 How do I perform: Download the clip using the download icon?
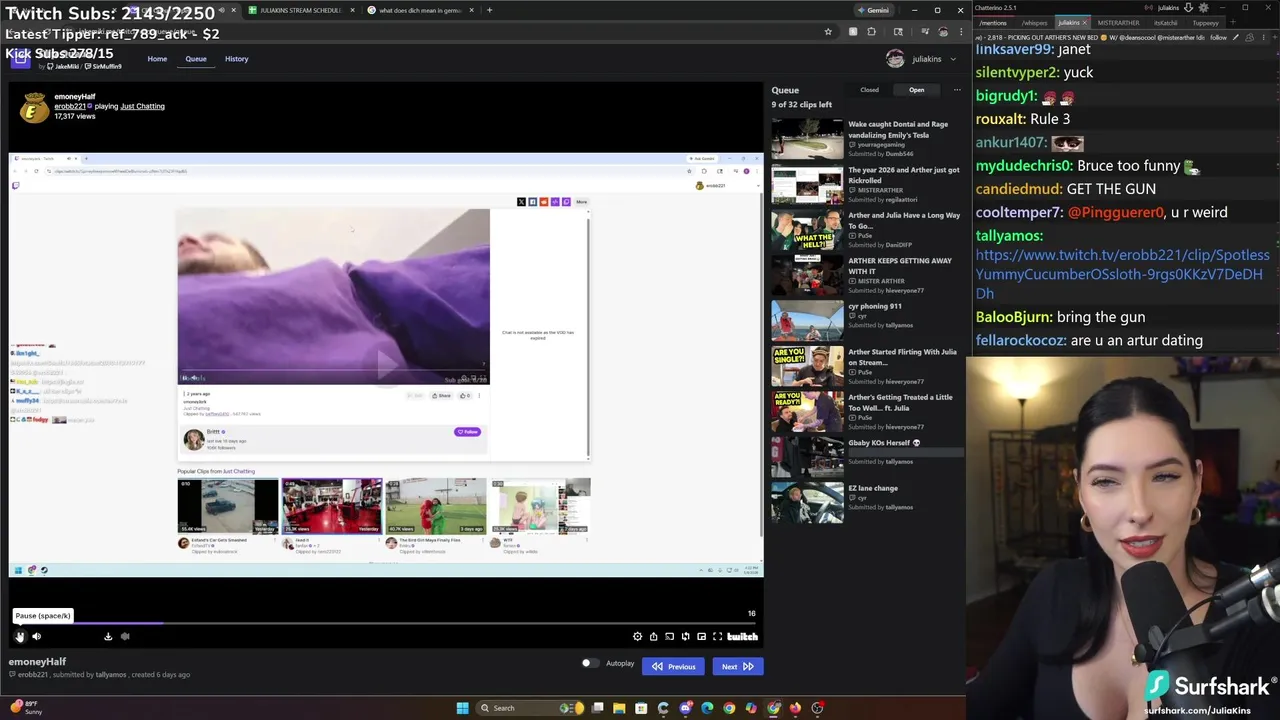coord(108,636)
